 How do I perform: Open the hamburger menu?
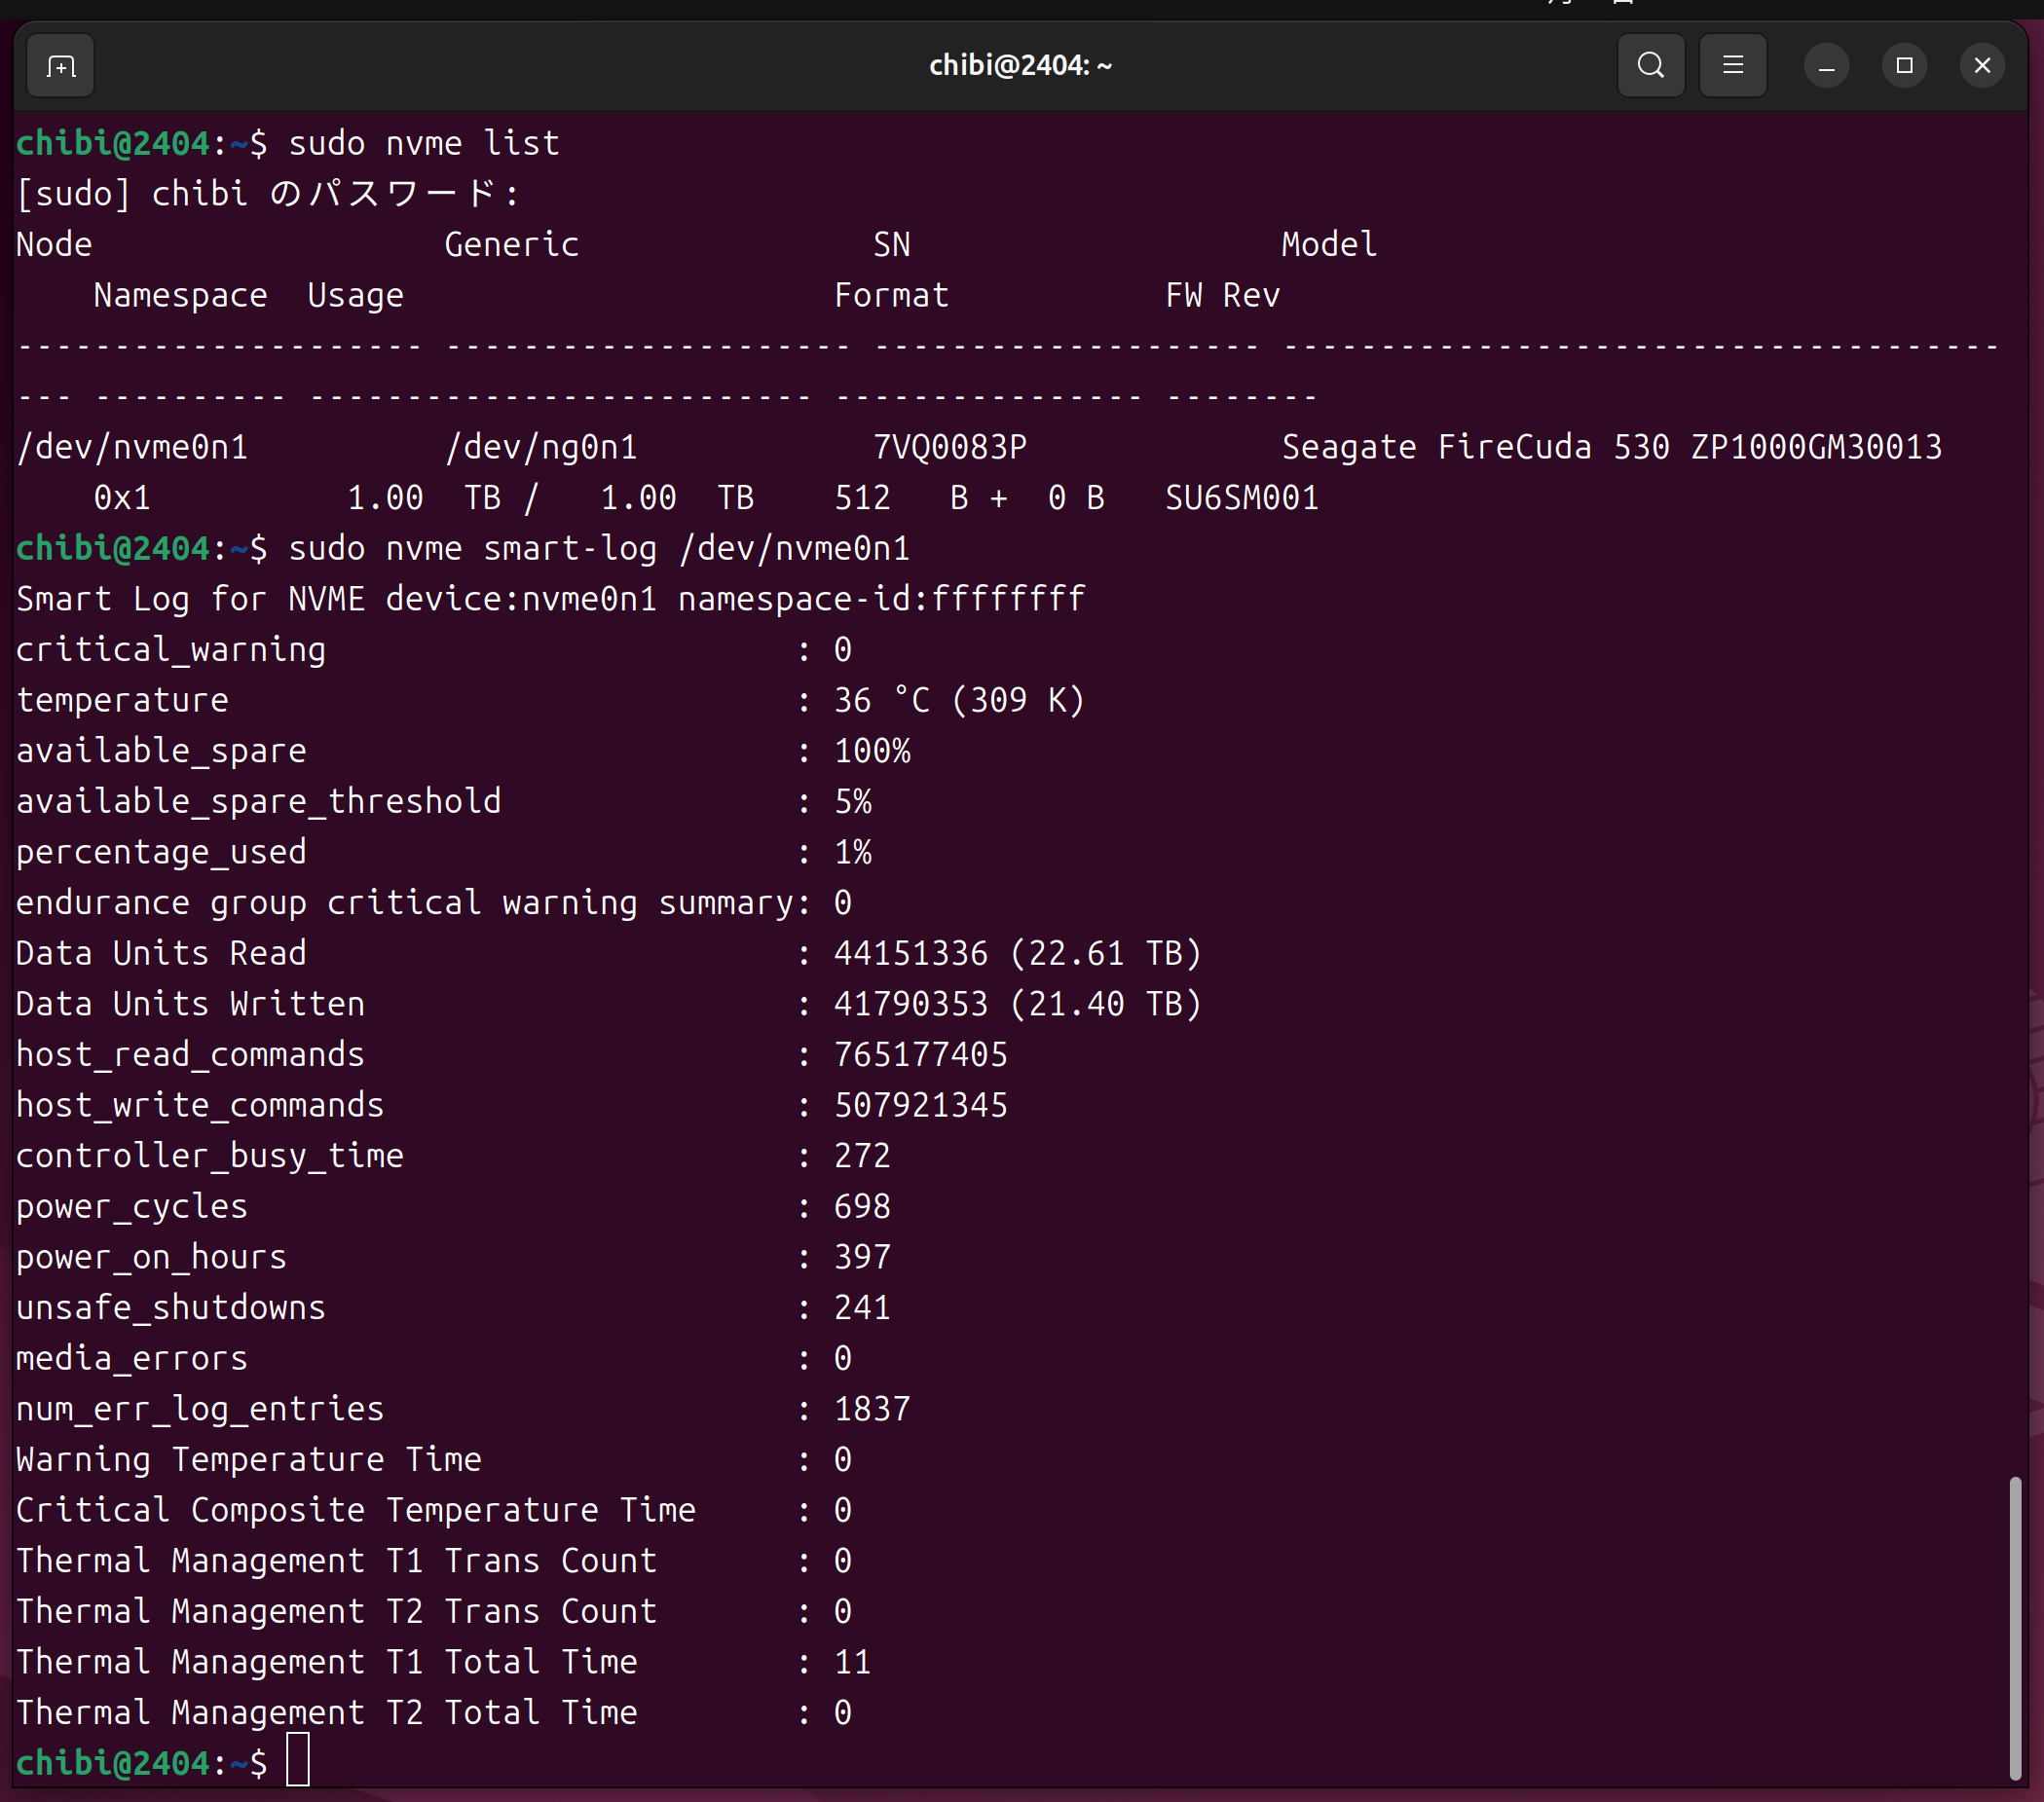tap(1732, 66)
